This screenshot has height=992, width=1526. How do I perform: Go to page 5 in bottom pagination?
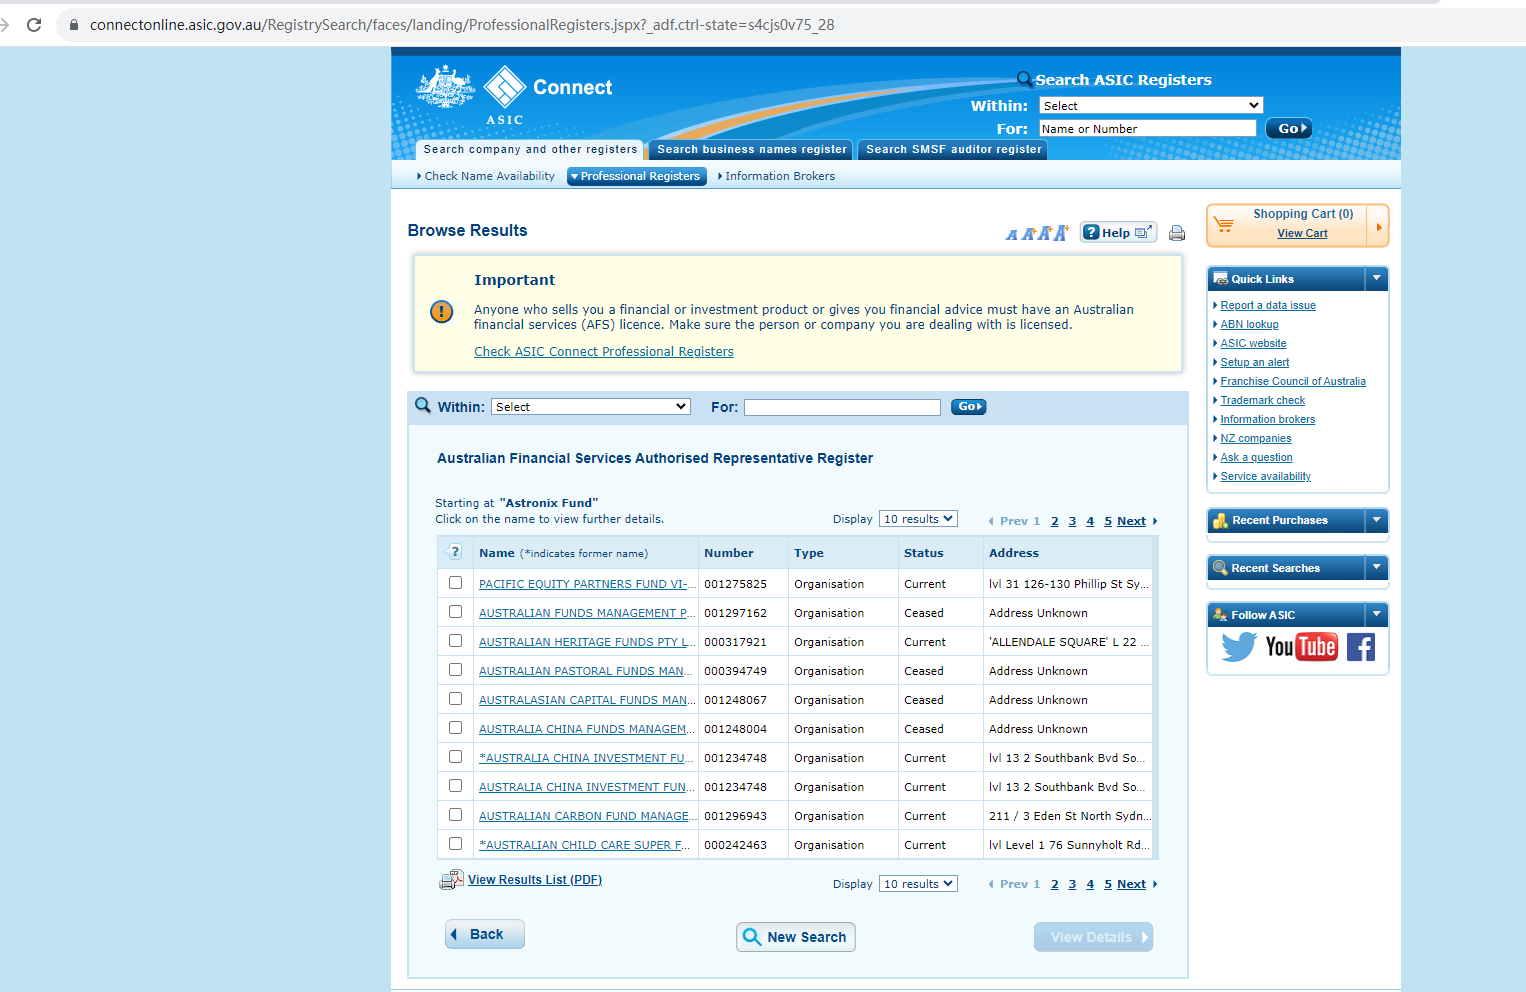[1108, 884]
